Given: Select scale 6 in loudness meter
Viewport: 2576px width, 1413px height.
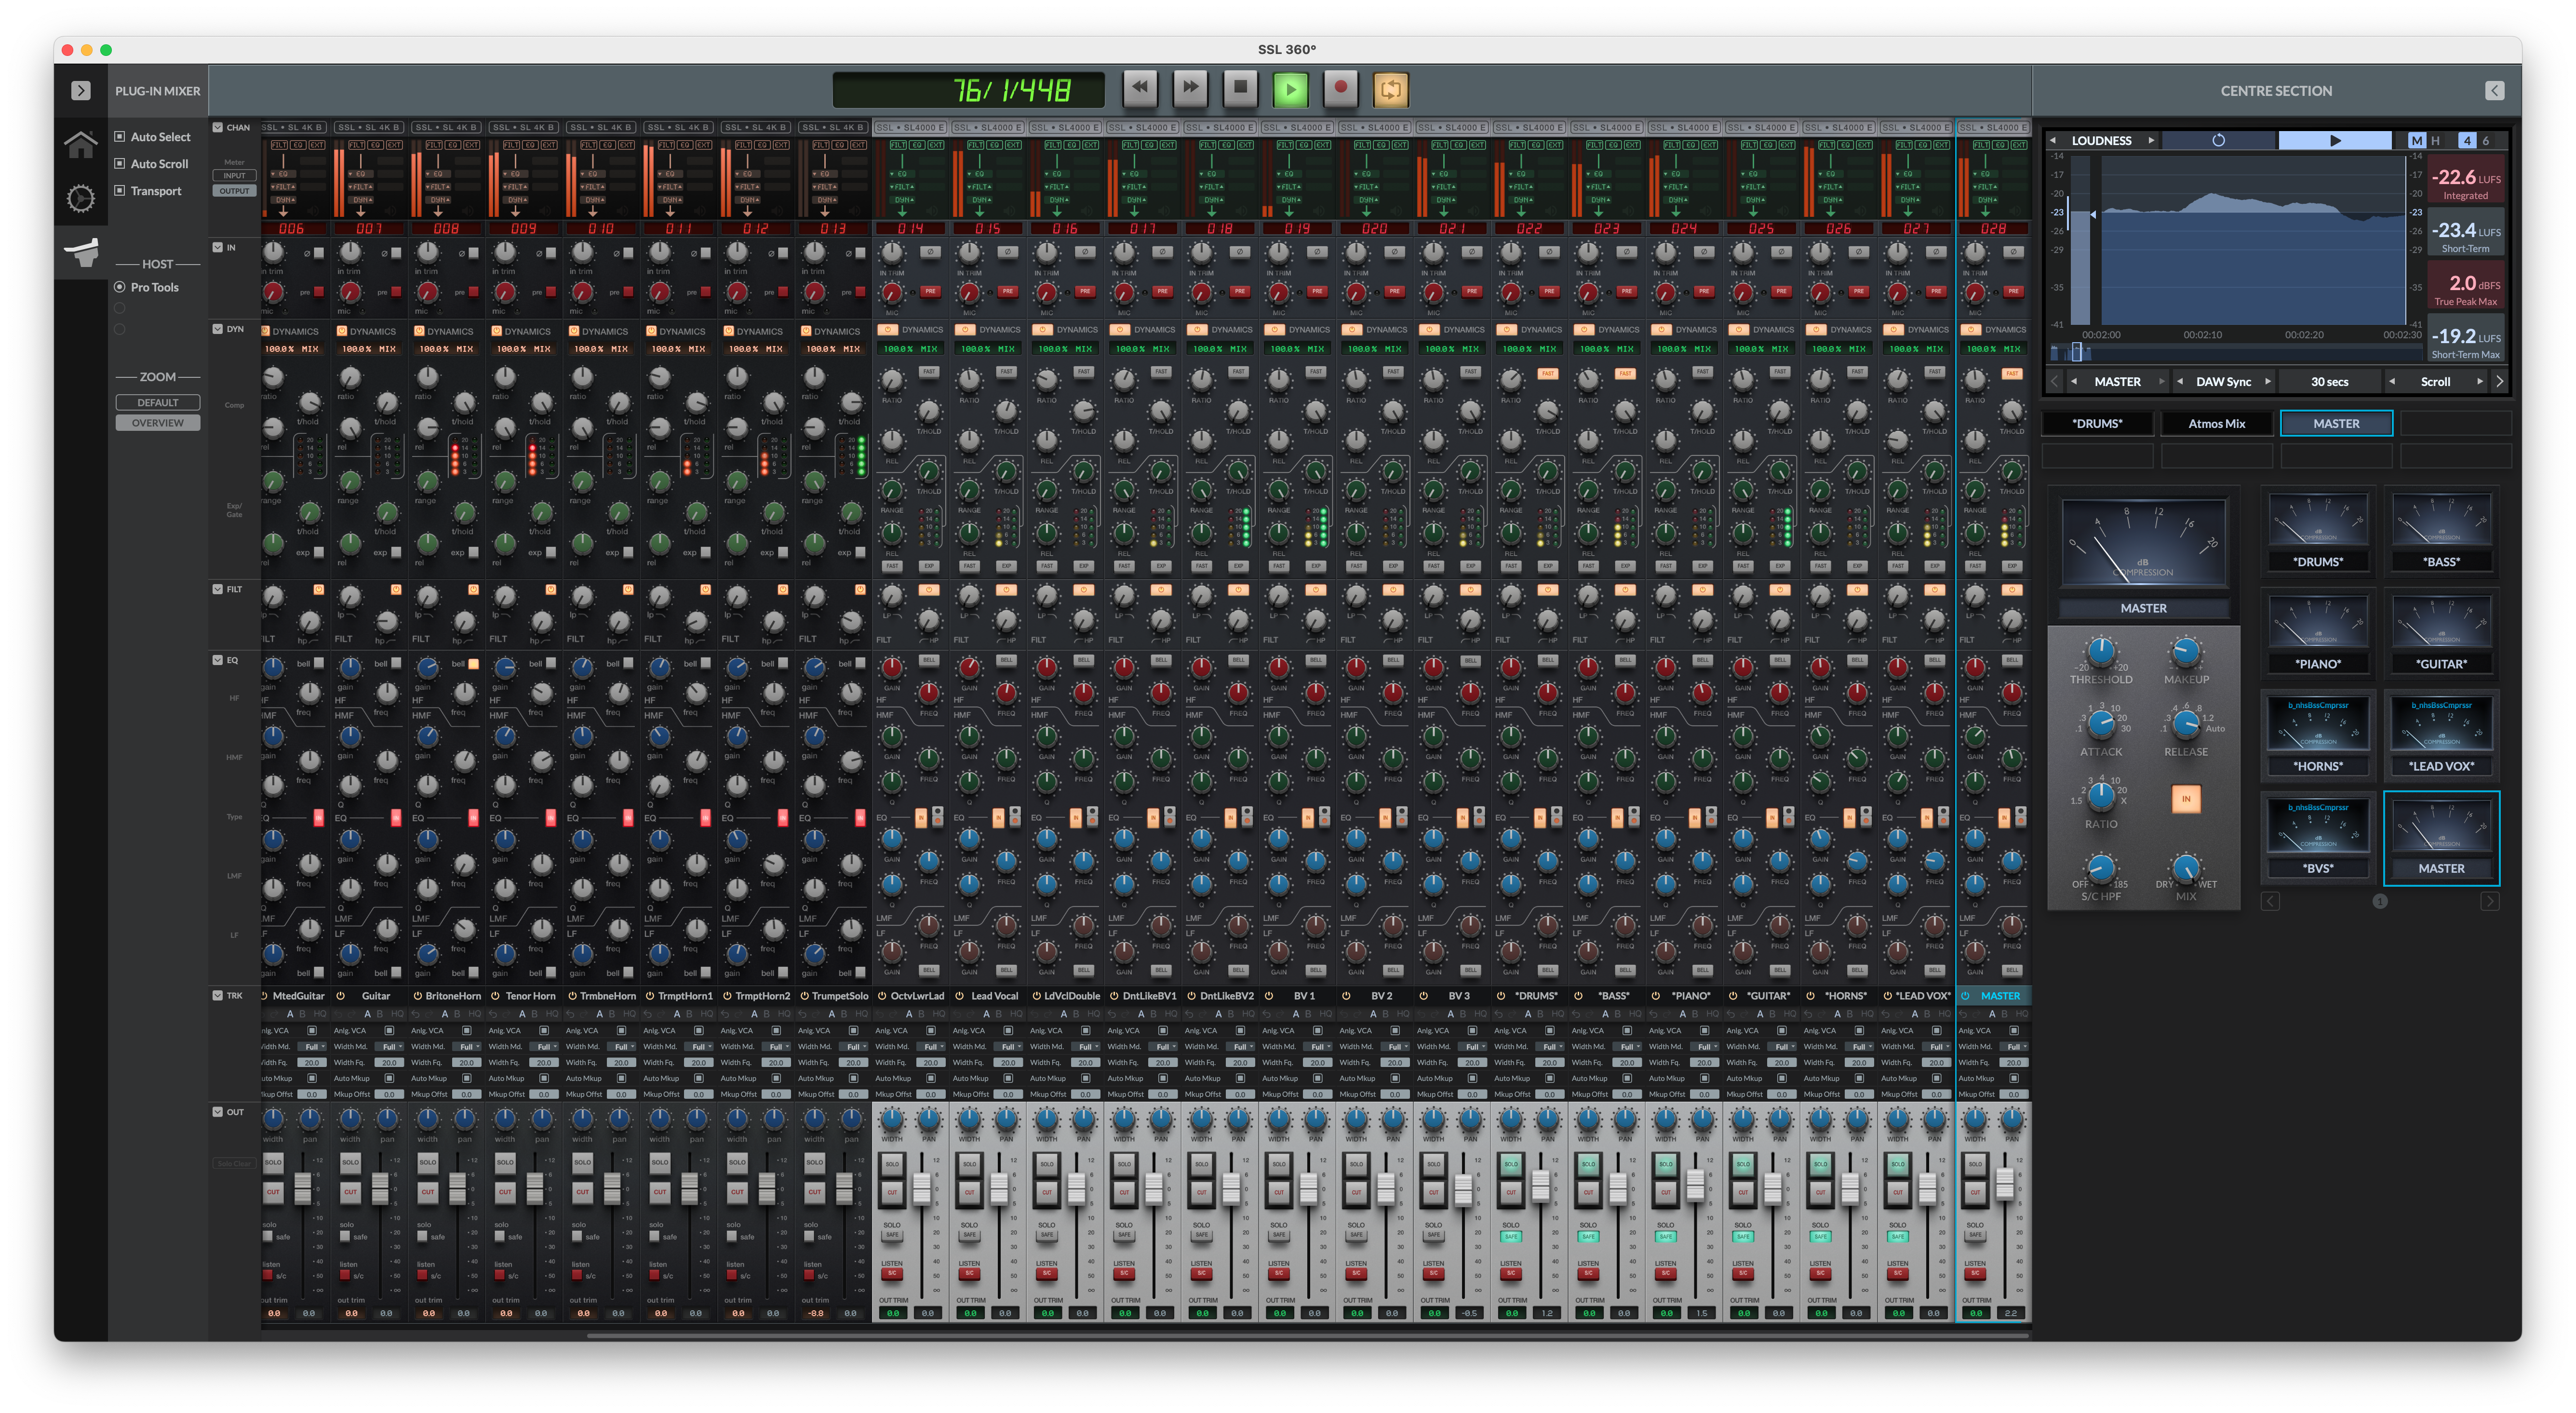Looking at the screenshot, I should 2486,141.
